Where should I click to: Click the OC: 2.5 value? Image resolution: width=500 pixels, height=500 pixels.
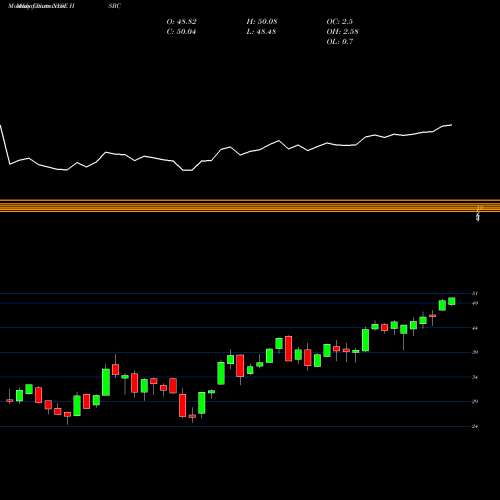point(339,22)
